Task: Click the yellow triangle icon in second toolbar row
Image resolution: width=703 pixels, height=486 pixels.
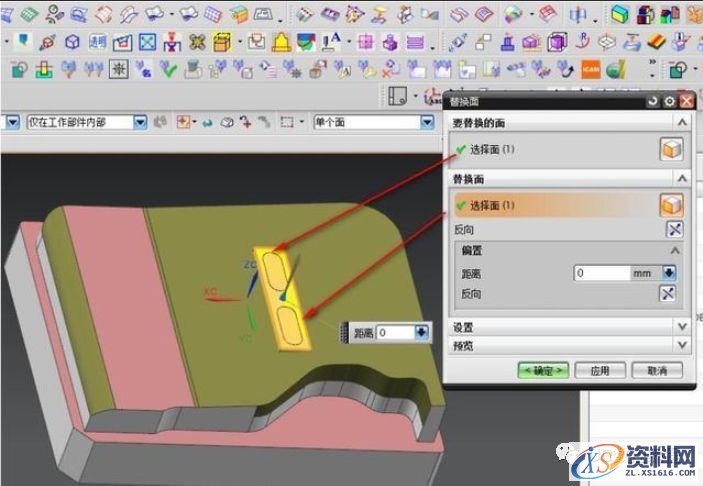Action: (282, 42)
